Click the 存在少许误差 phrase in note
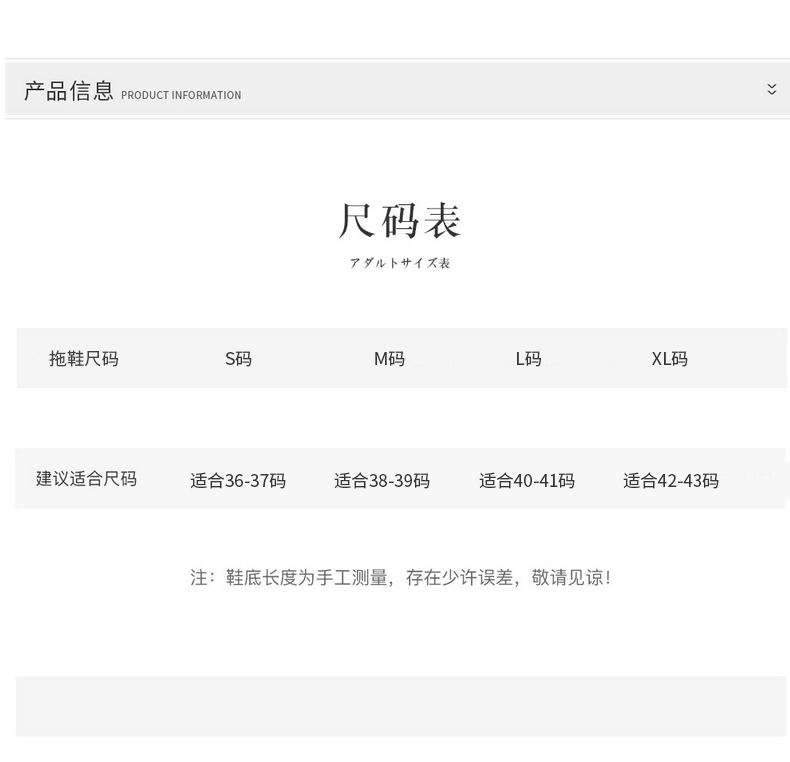790x762 pixels. point(459,578)
